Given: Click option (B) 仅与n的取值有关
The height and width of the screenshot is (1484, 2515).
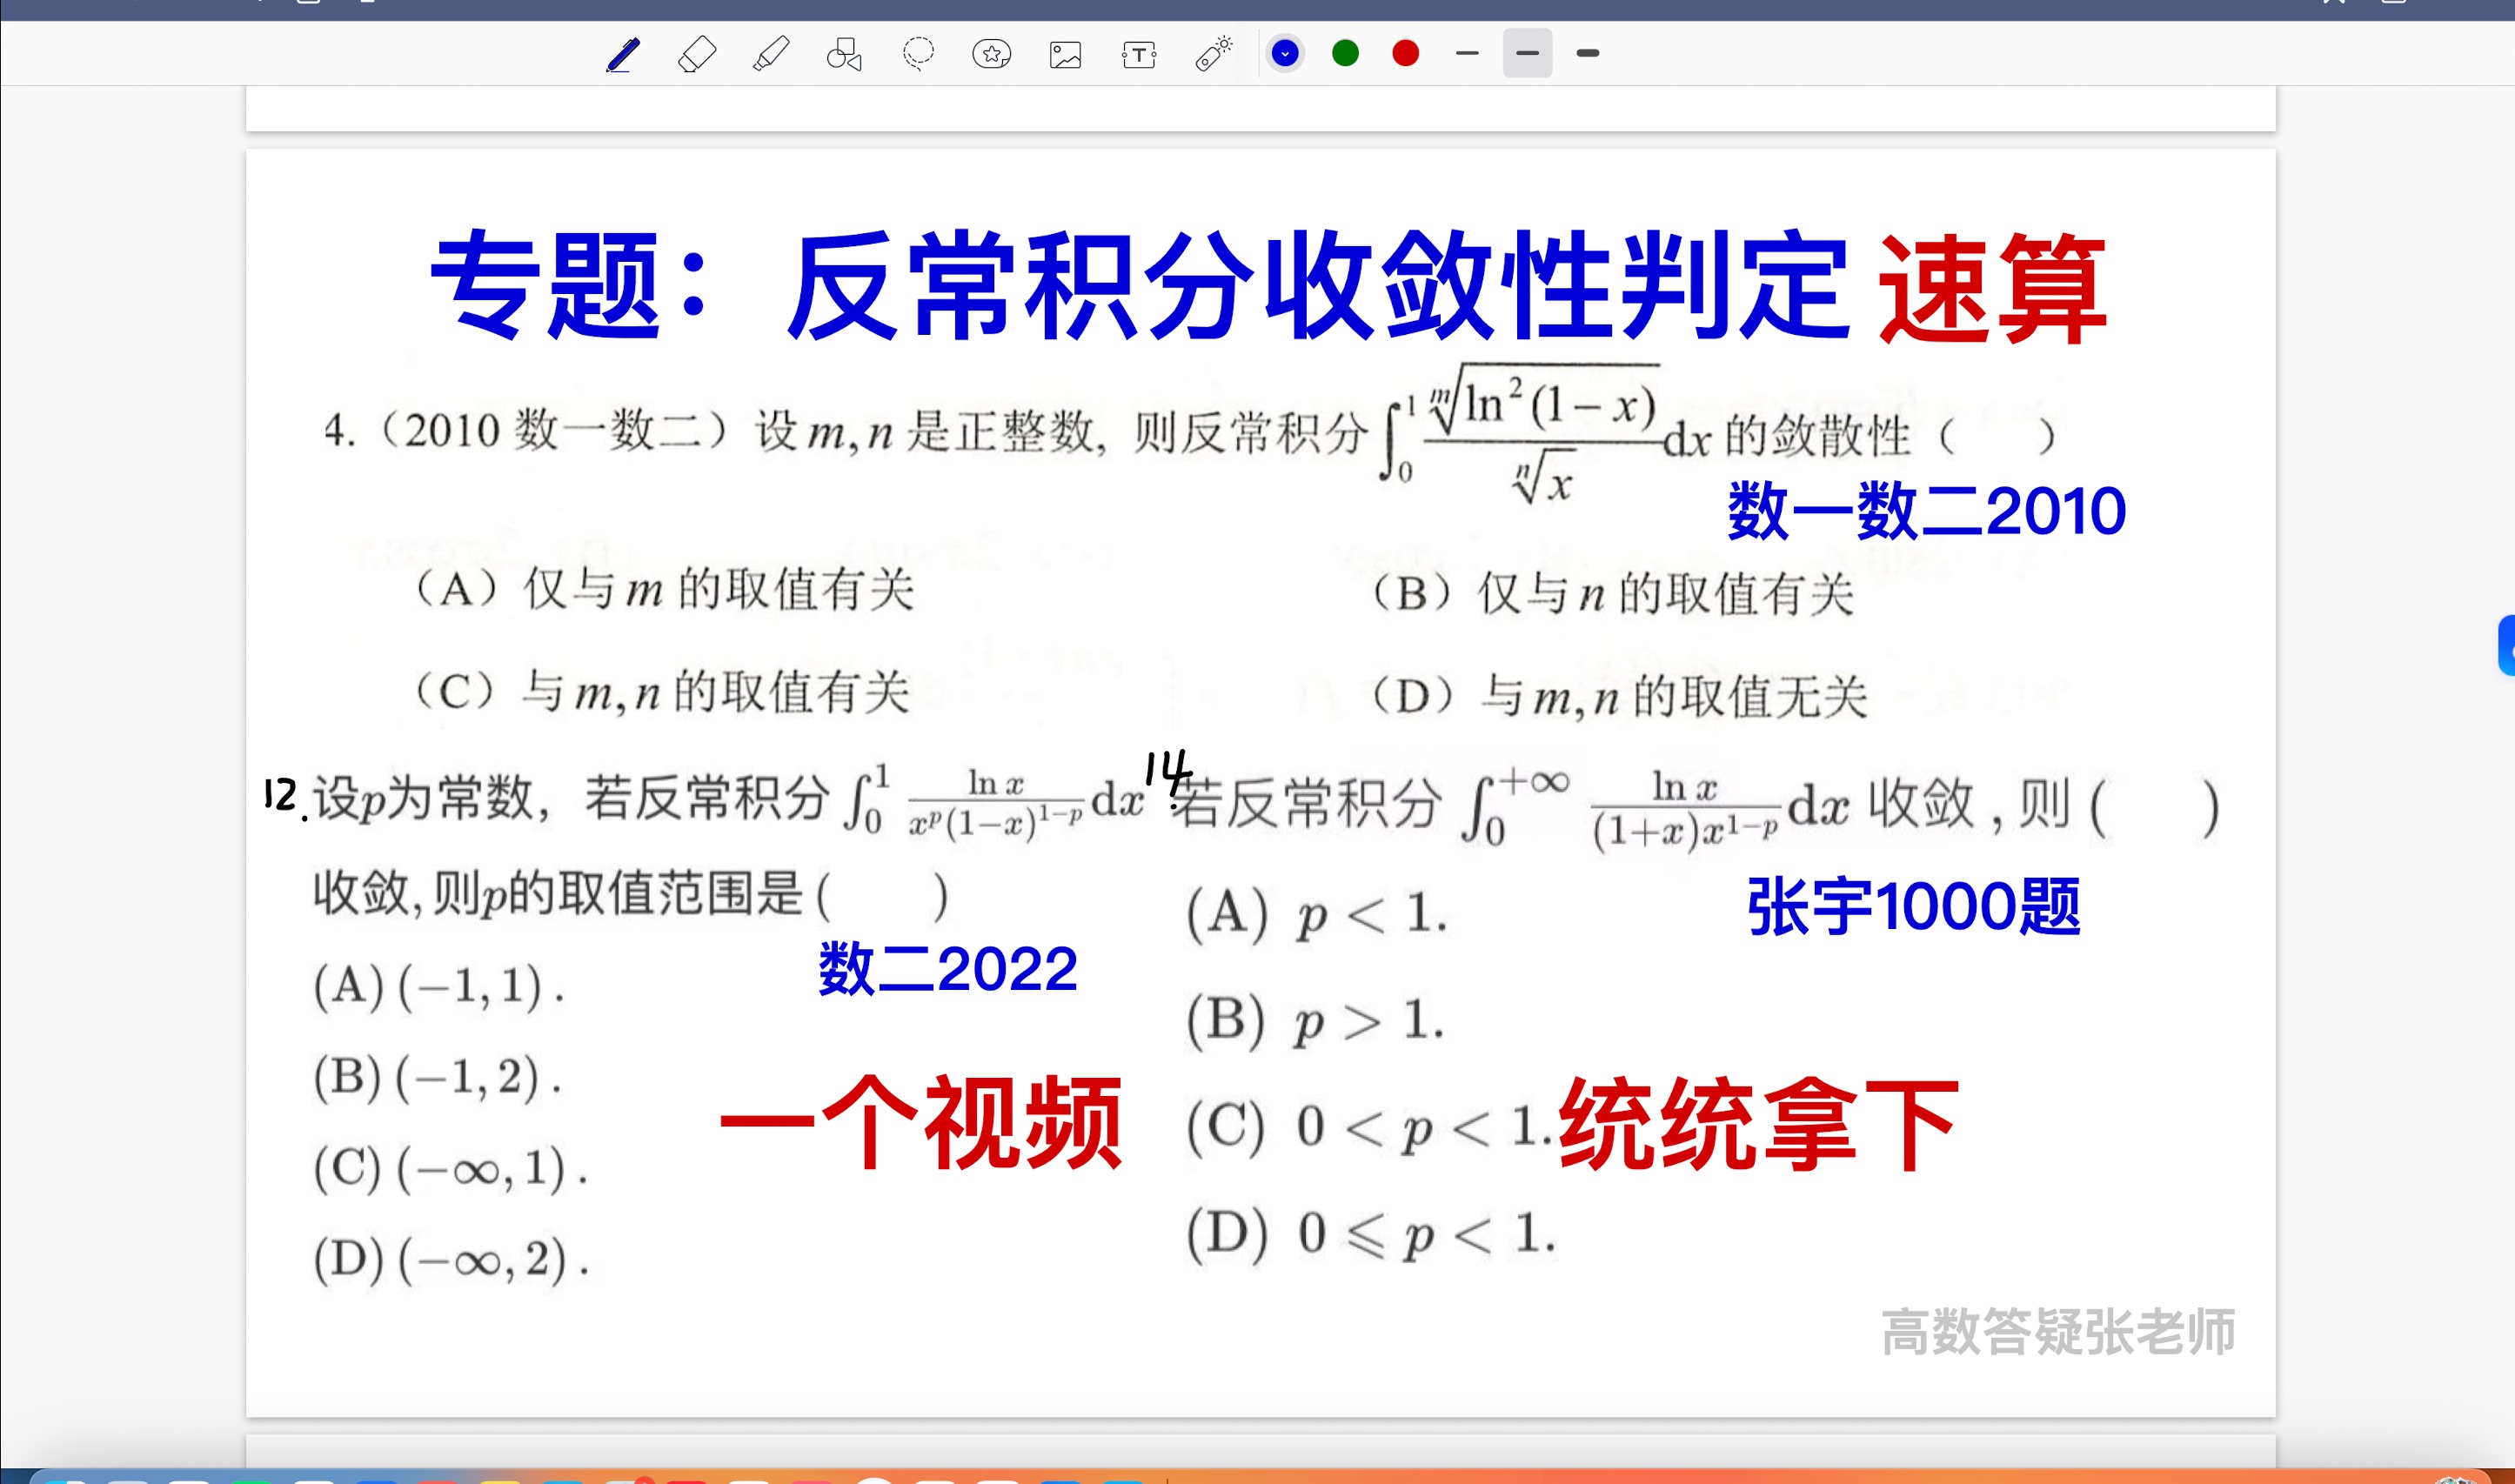Looking at the screenshot, I should click(1614, 594).
